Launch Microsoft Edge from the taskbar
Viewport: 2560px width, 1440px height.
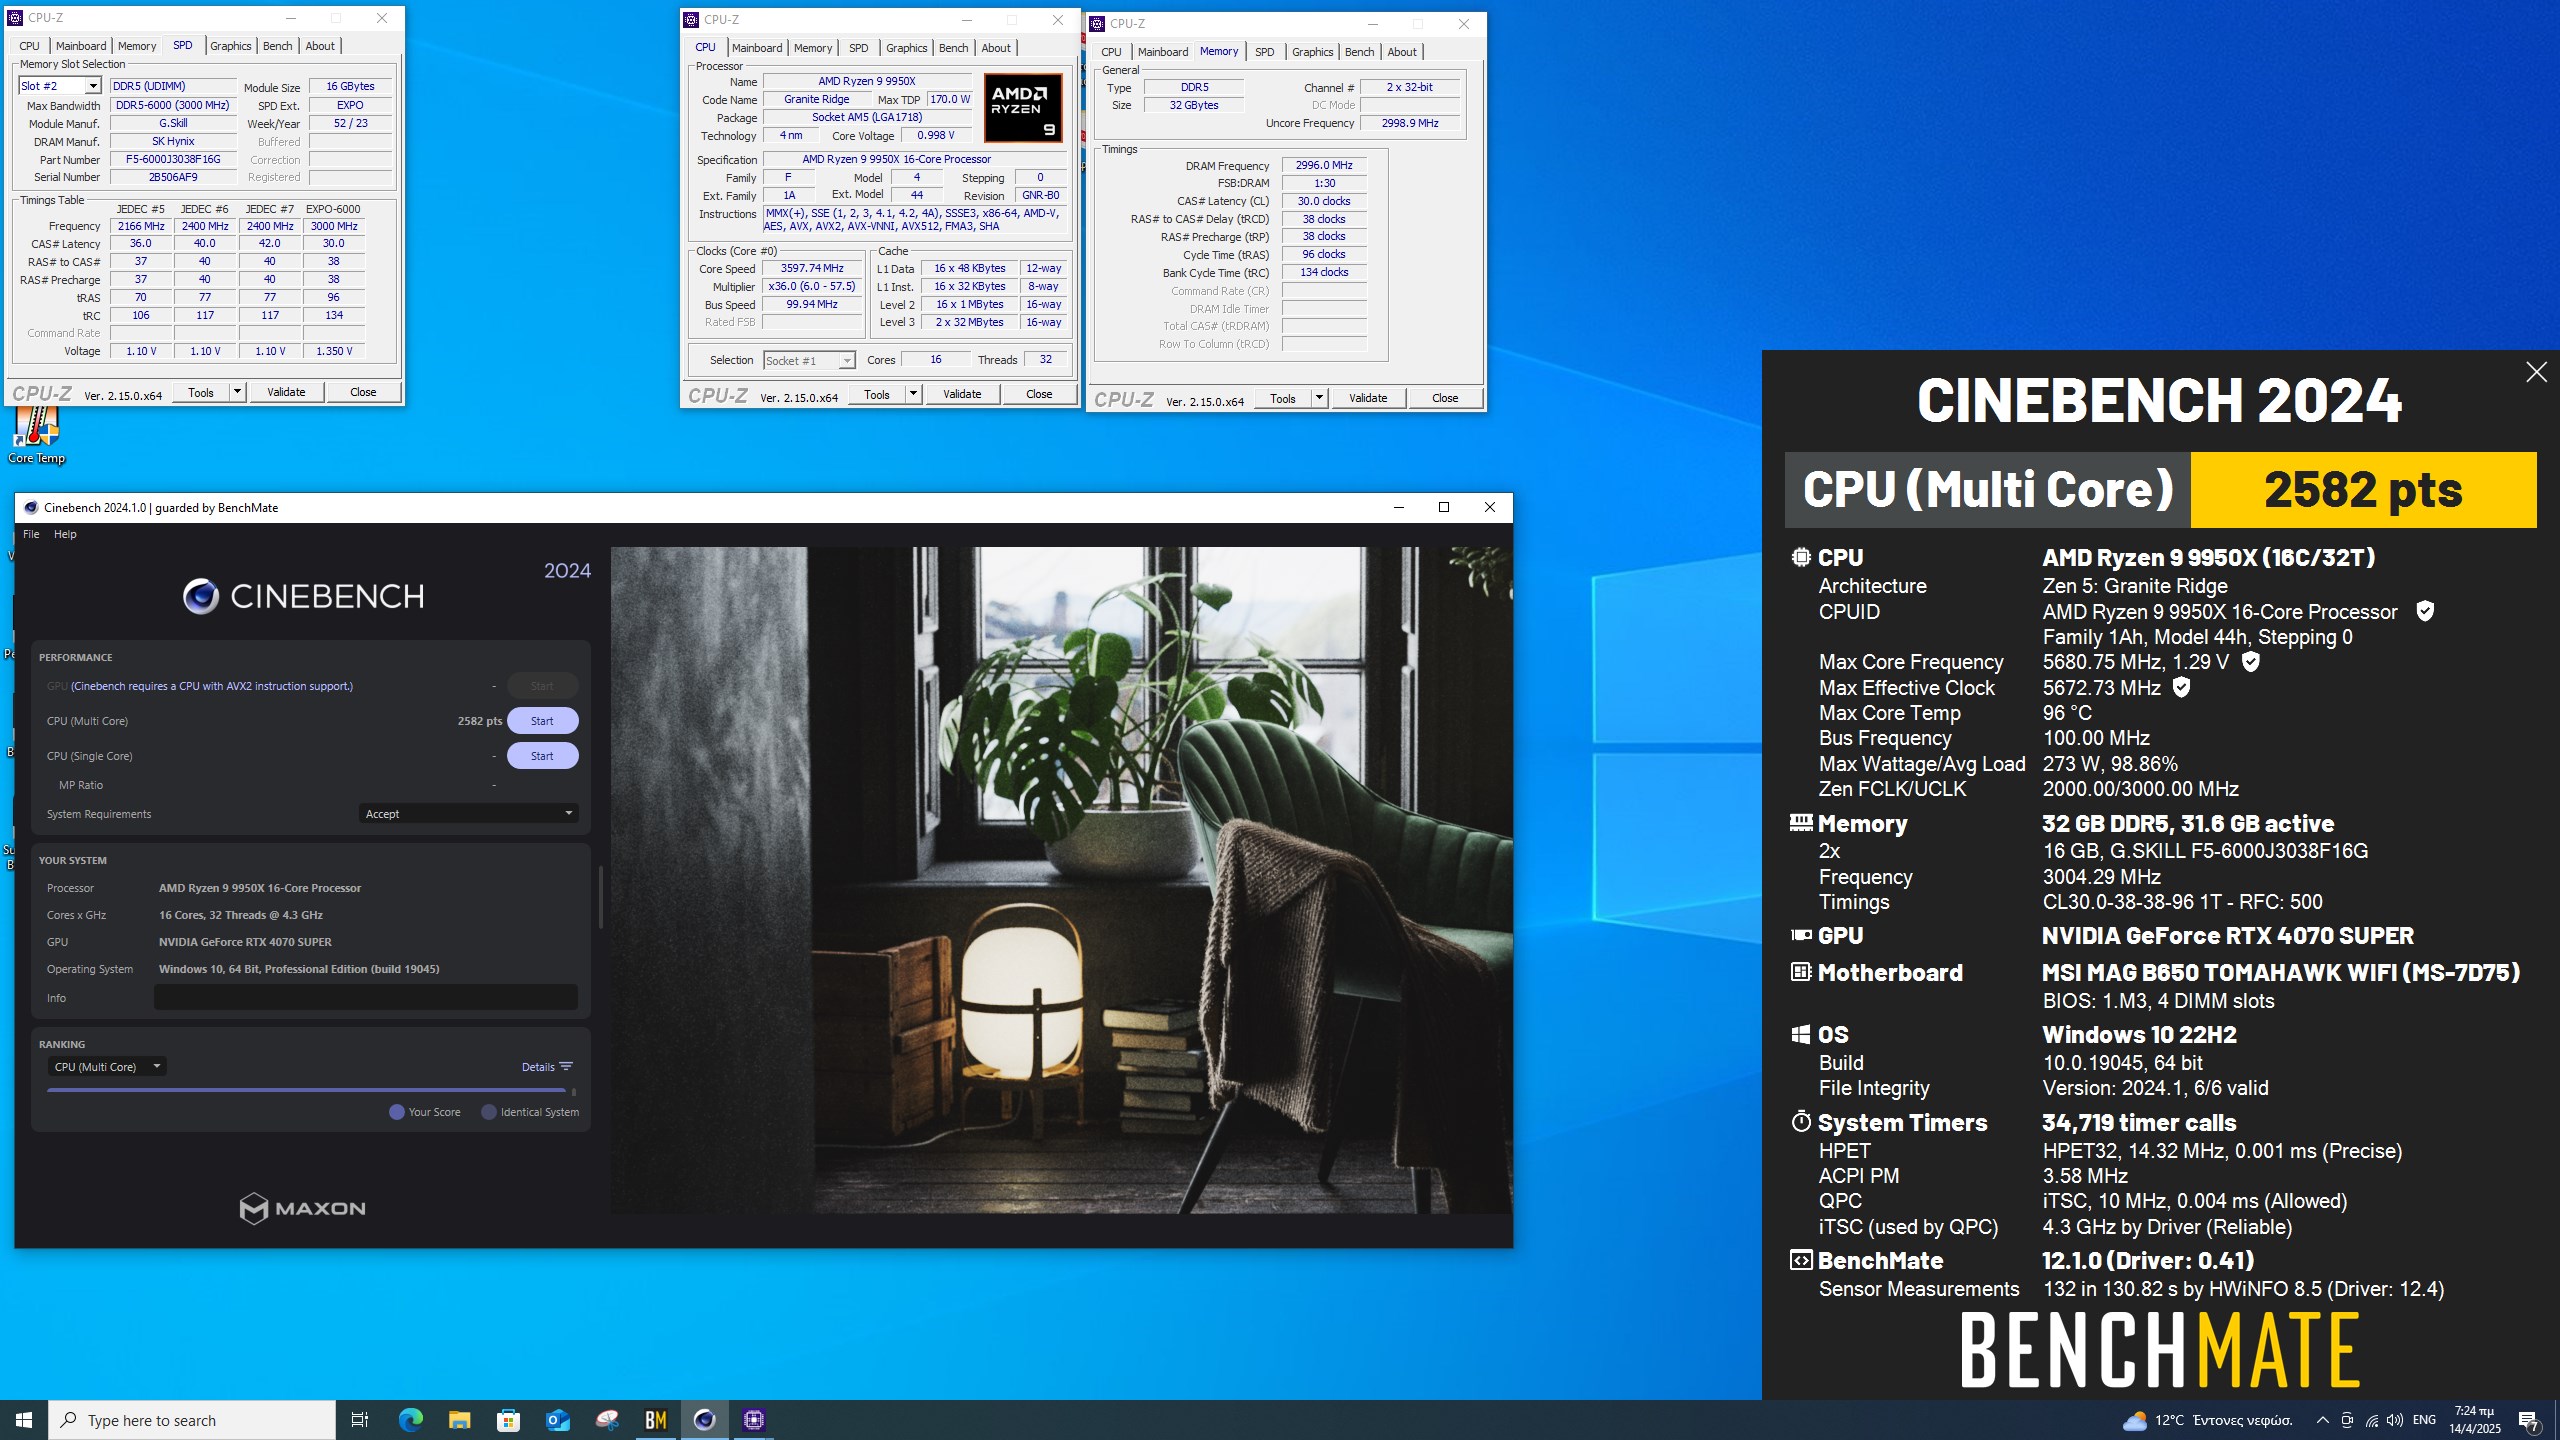coord(410,1420)
